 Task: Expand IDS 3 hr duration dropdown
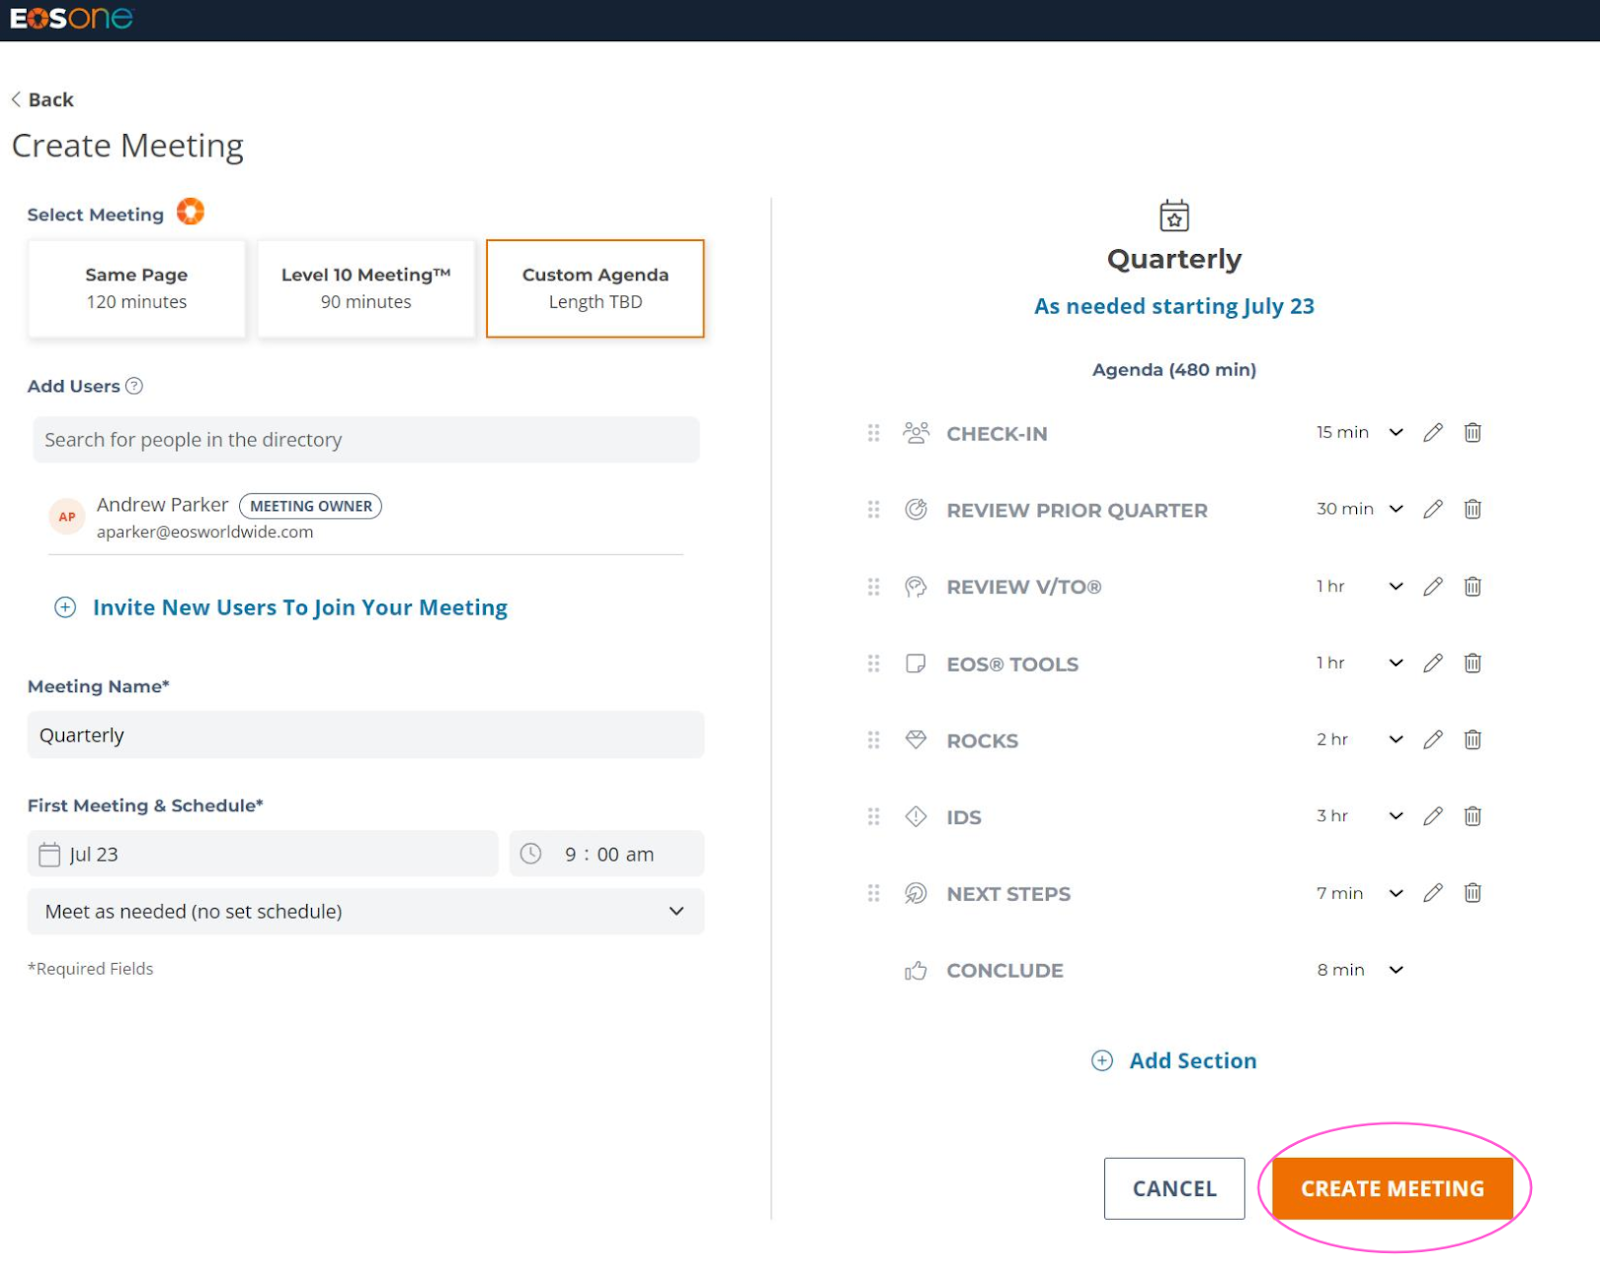[1396, 817]
